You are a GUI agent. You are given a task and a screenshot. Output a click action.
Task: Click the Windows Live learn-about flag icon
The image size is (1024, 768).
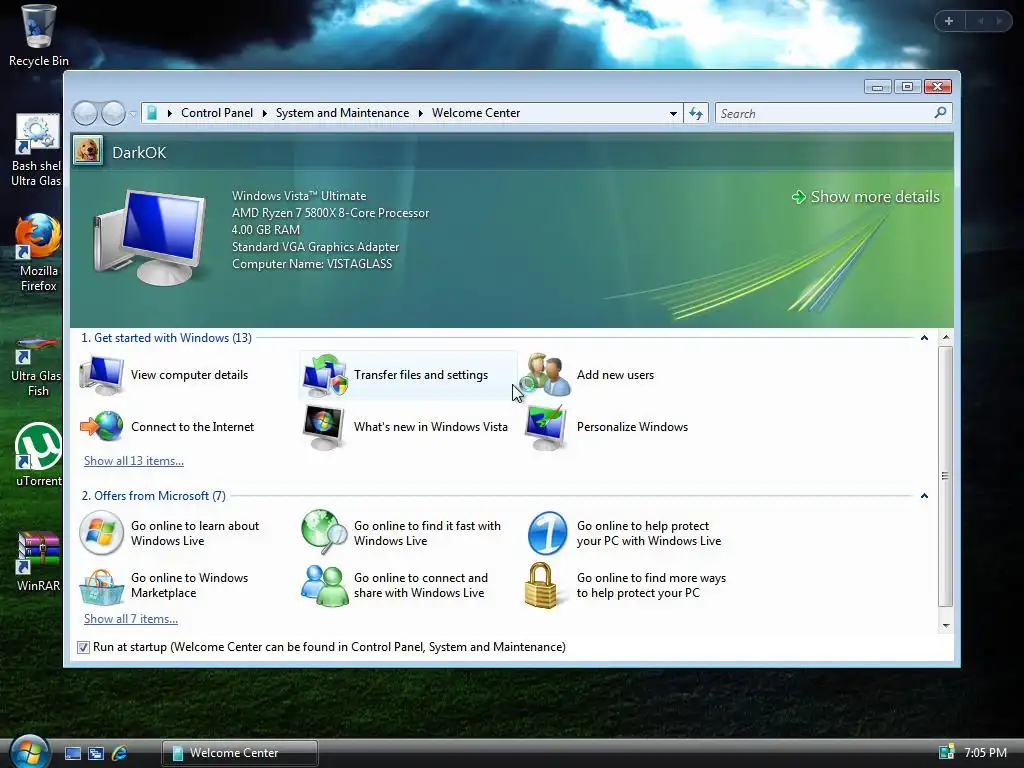(101, 533)
